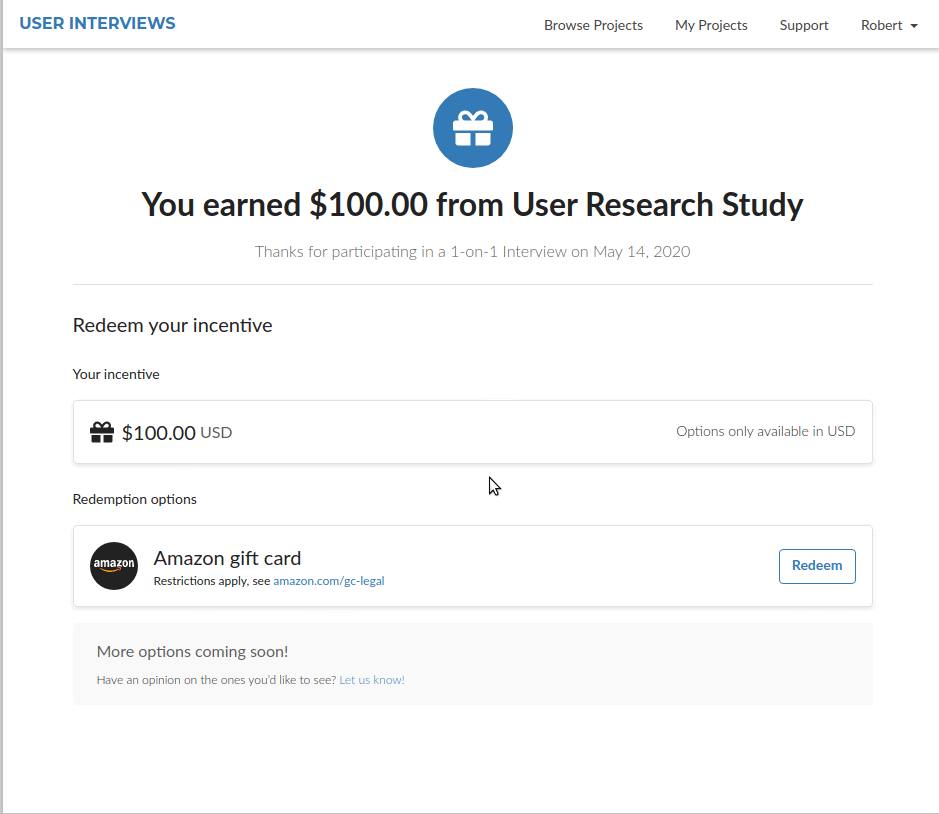Click the "Options only available in USD" note
The image size is (939, 814).
[765, 431]
